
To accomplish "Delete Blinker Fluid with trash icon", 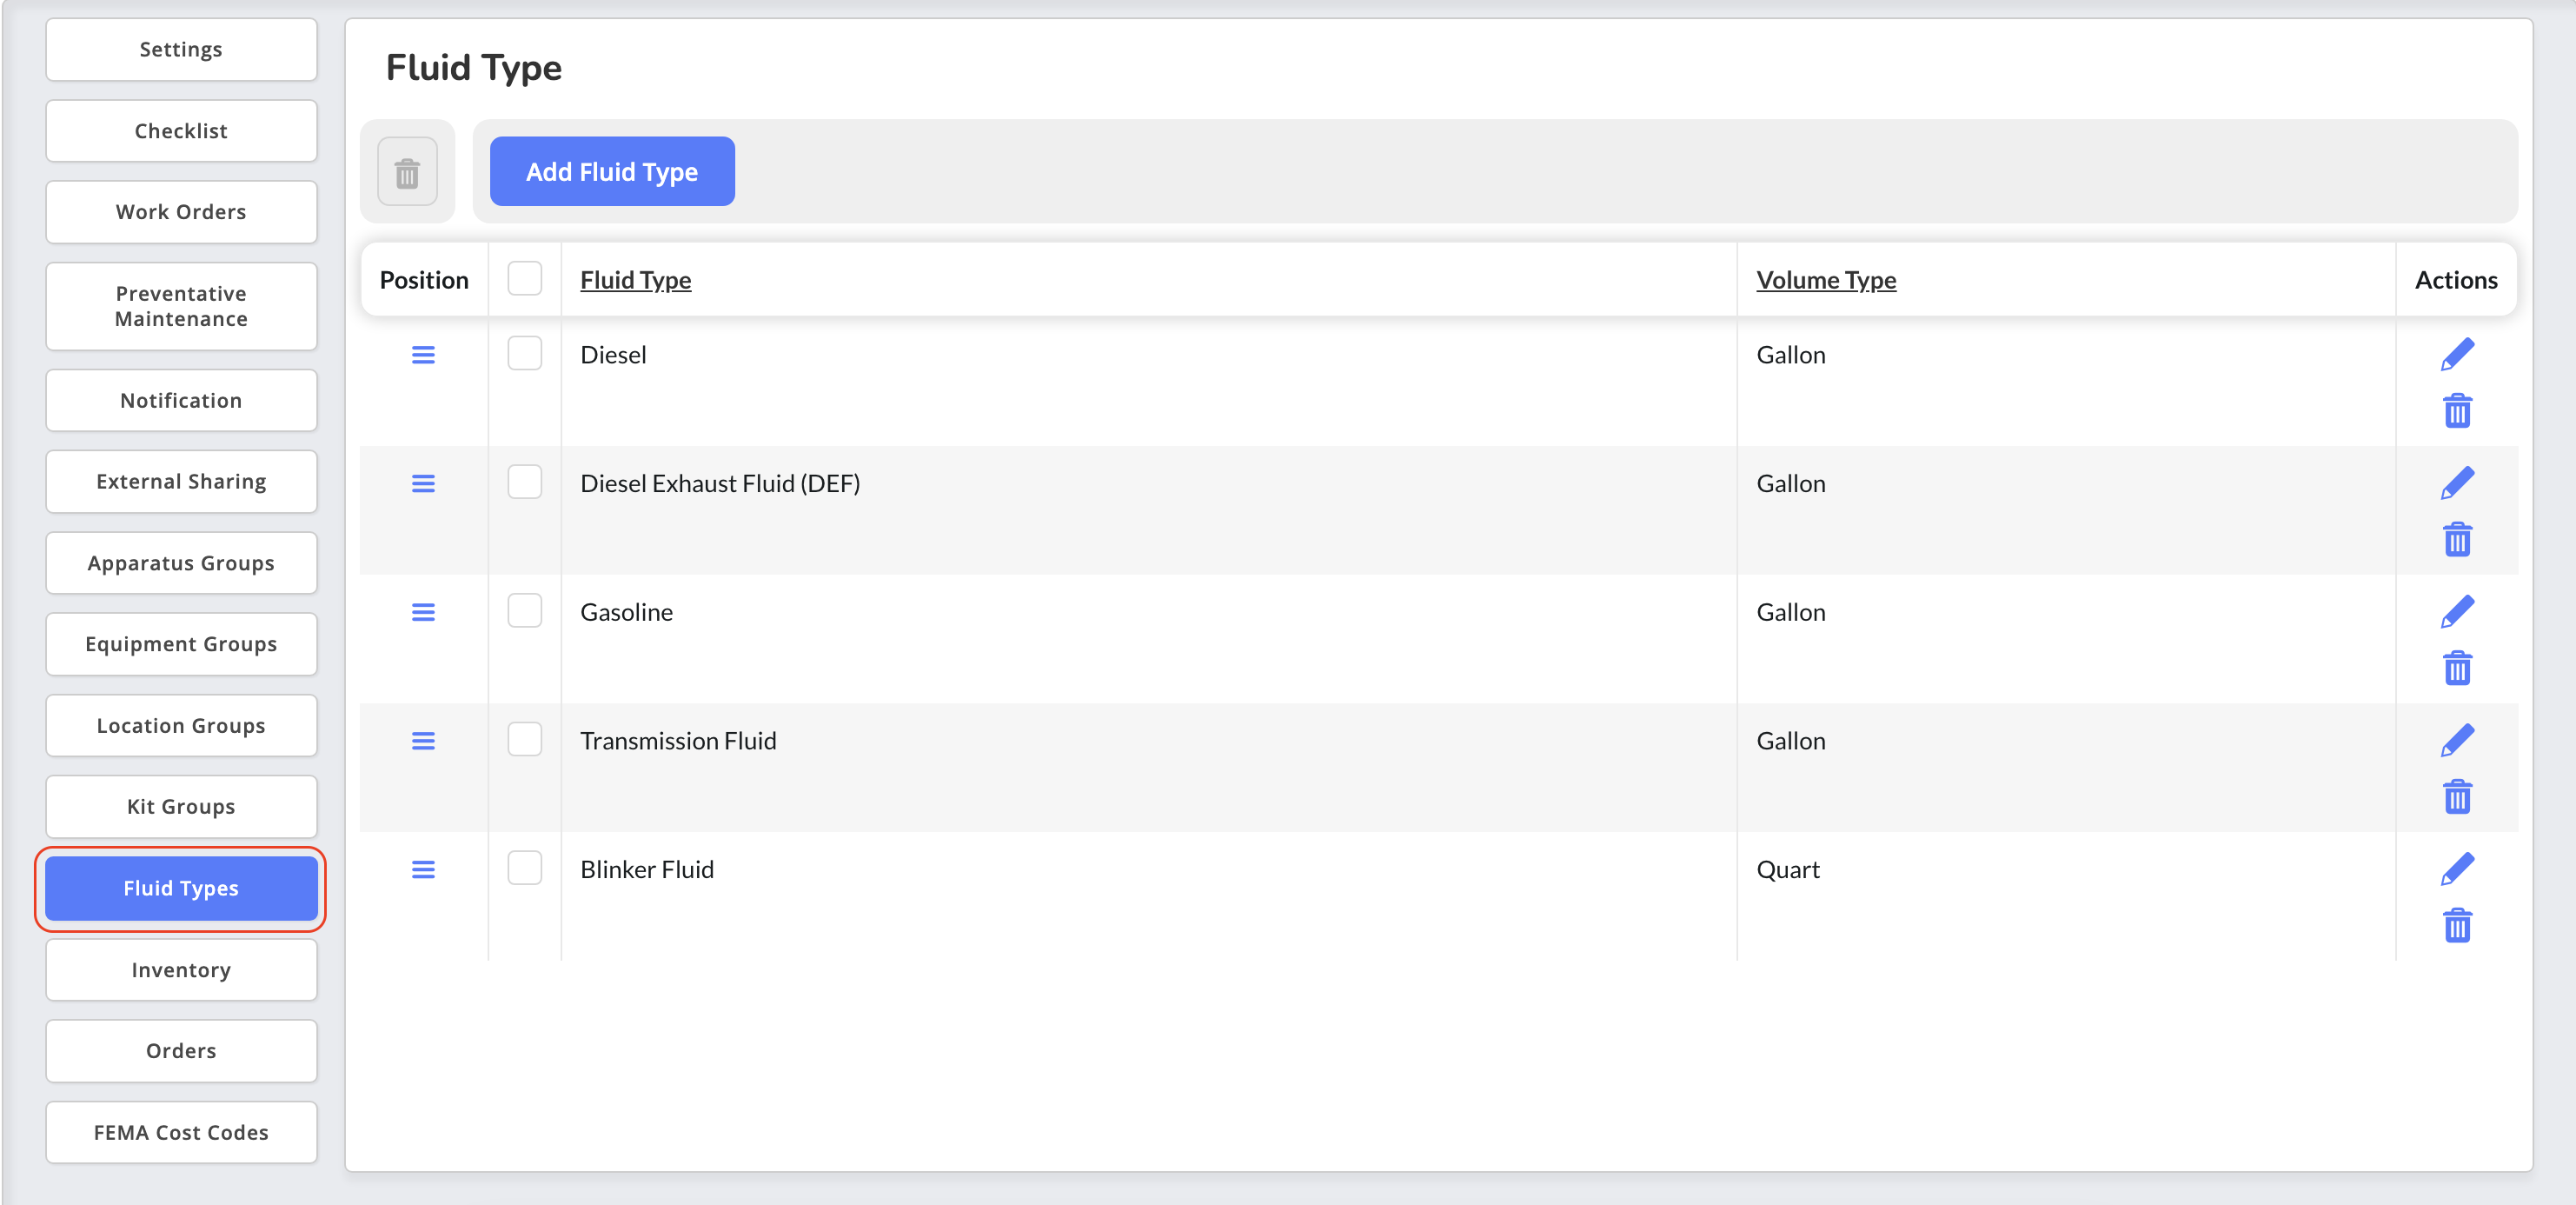I will coord(2457,926).
